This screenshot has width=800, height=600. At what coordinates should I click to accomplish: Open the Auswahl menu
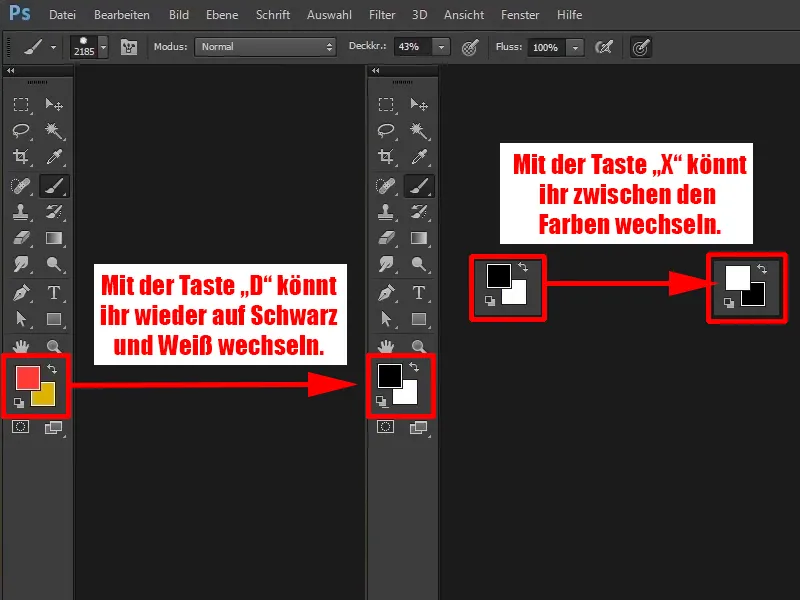329,15
